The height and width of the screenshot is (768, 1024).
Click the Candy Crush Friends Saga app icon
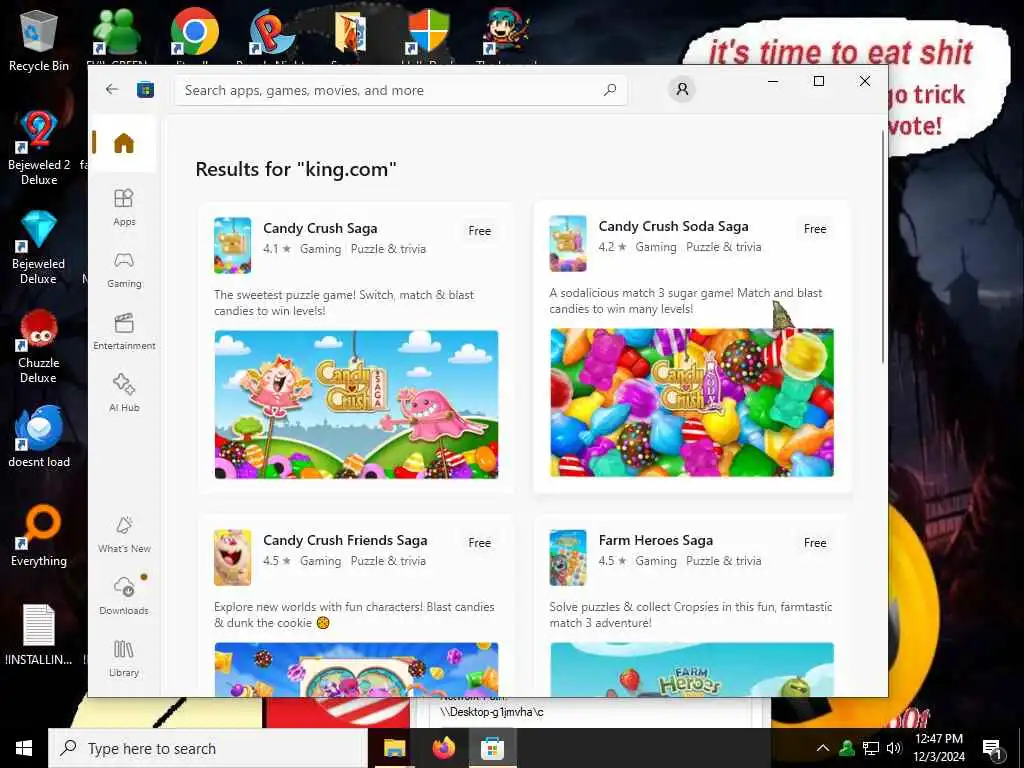coord(232,558)
